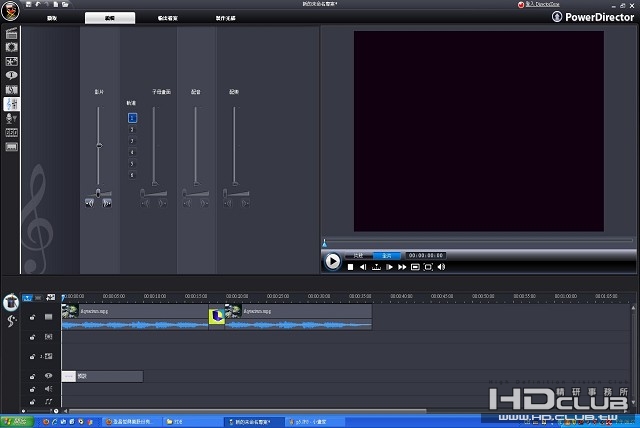The height and width of the screenshot is (428, 640).
Task: Toggle lock on the title track
Action: [32, 376]
